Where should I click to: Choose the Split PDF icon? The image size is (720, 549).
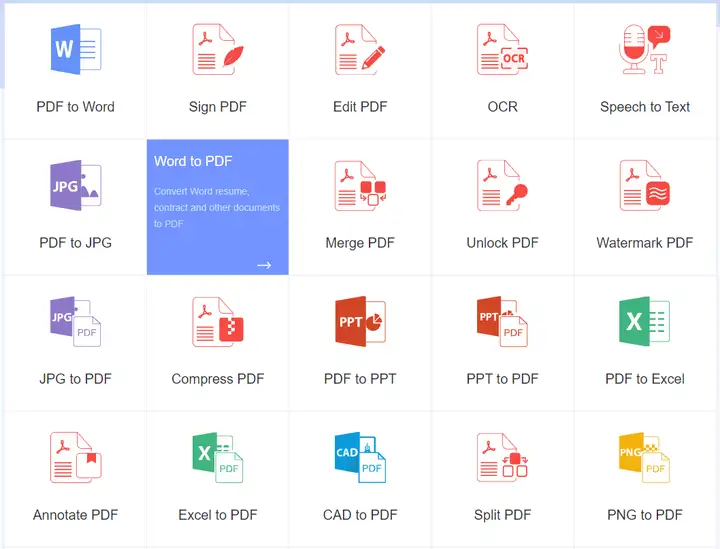pos(503,457)
